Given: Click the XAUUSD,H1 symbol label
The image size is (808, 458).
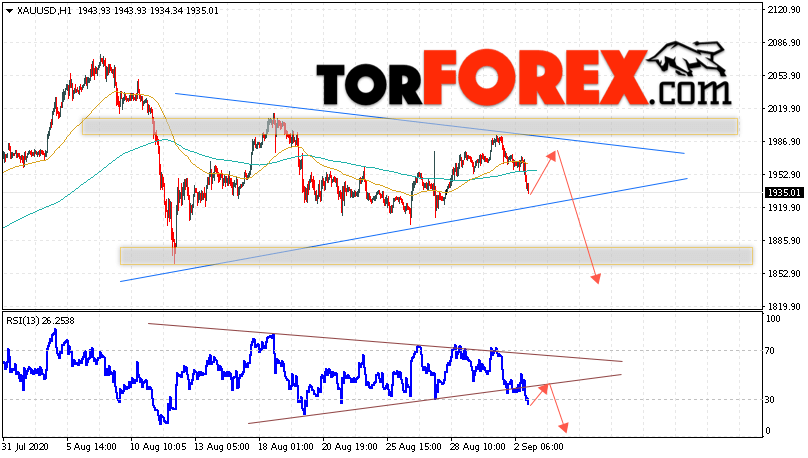Looking at the screenshot, I should pyautogui.click(x=44, y=11).
